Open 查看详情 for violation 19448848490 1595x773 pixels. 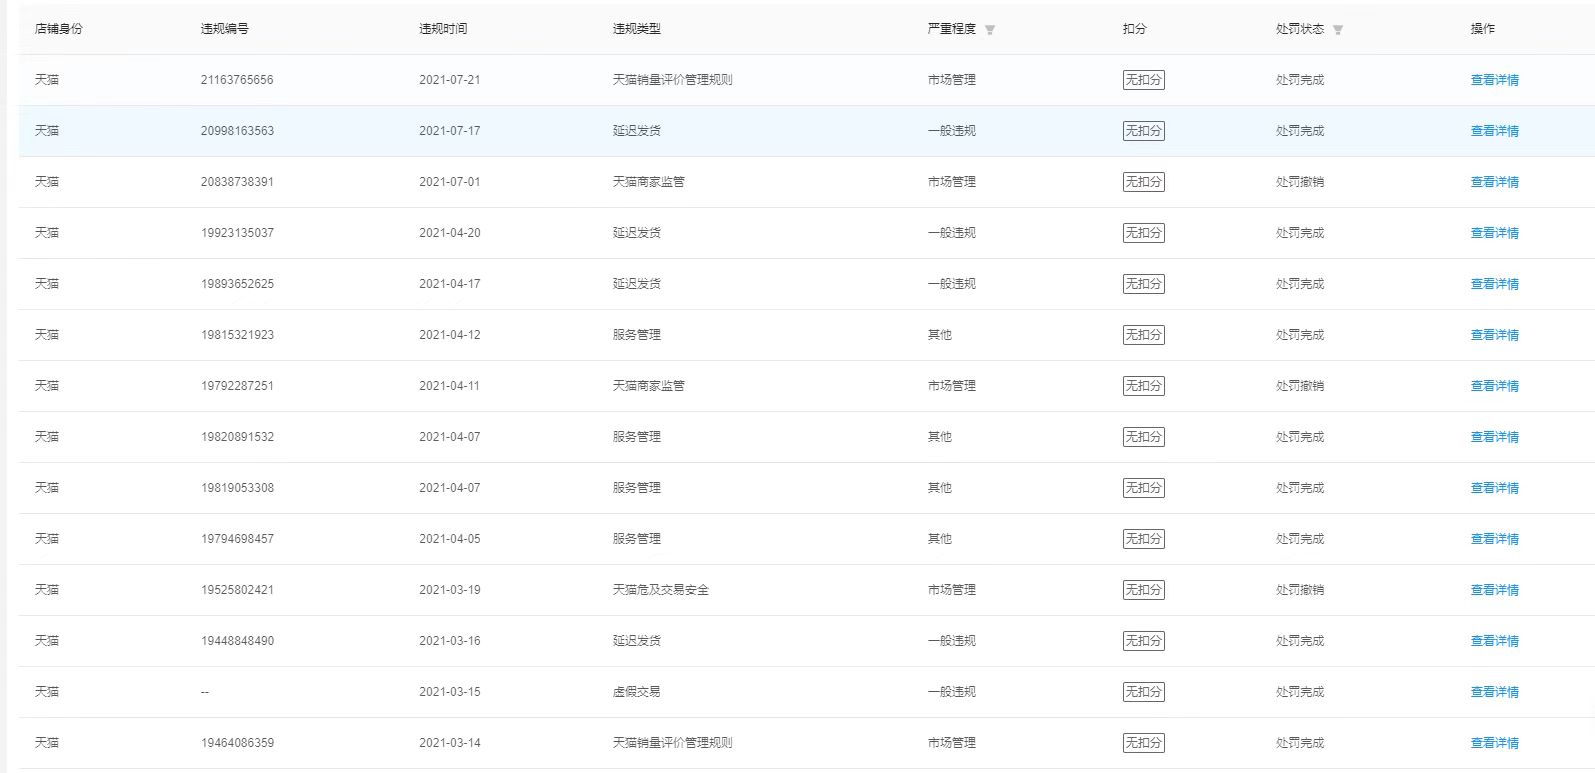[x=1494, y=641]
